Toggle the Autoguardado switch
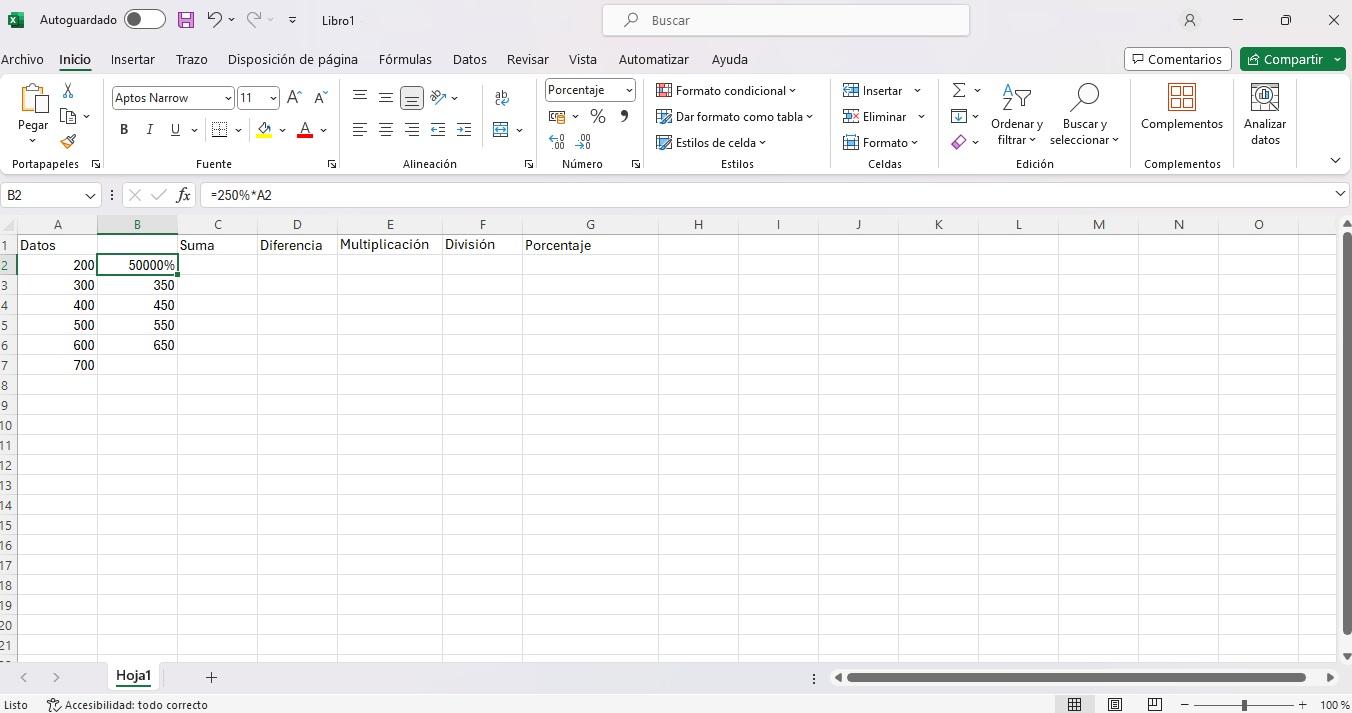This screenshot has height=713, width=1352. coord(144,20)
